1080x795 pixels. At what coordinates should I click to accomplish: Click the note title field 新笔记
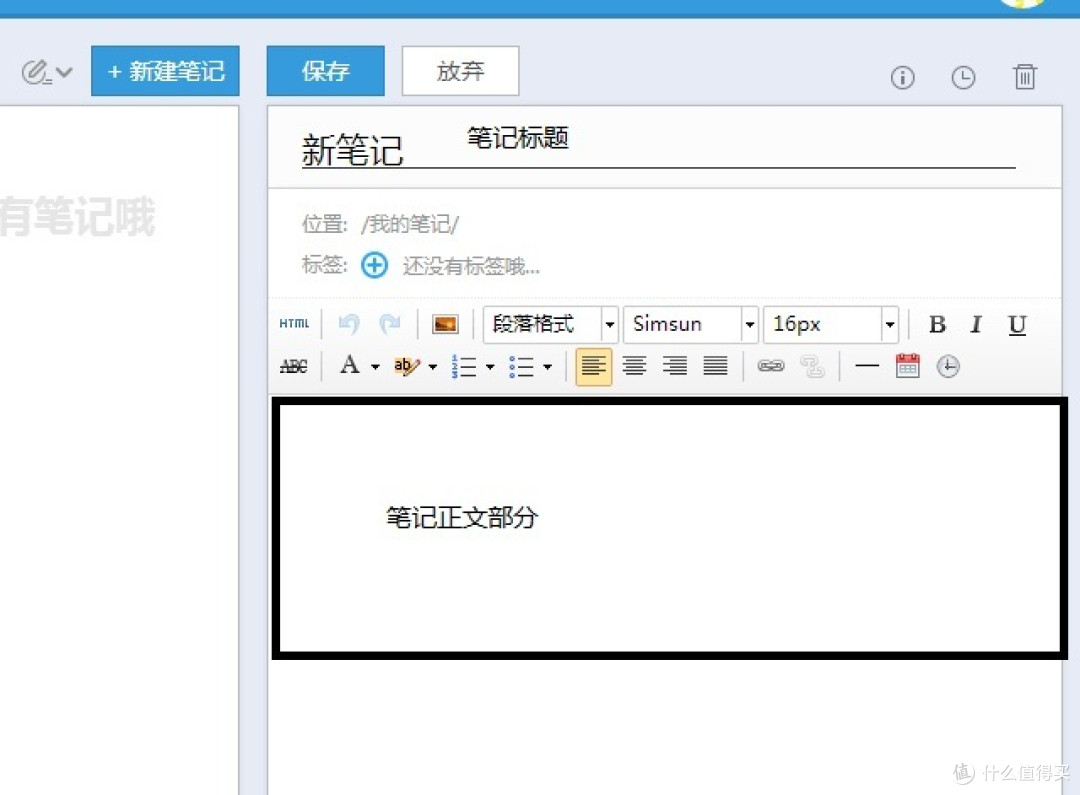658,149
